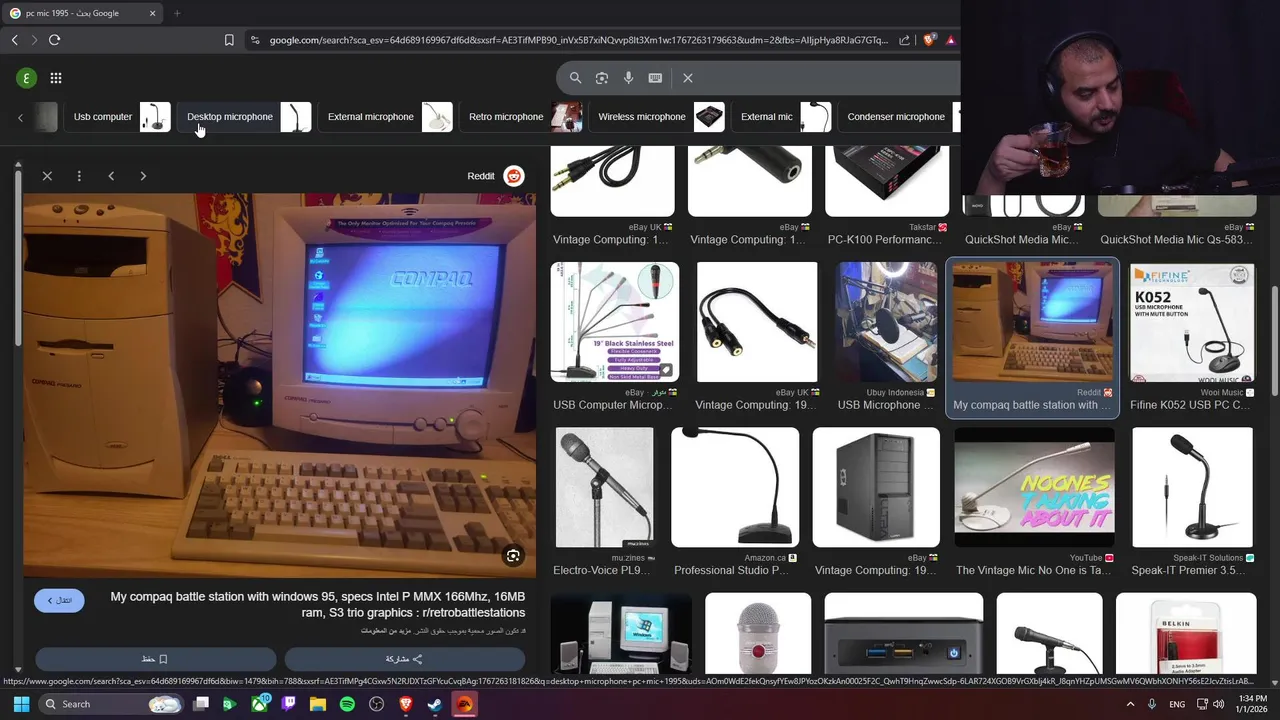Open Belkin adapter package thumbnail
Viewport: 1280px width, 720px height.
click(x=1186, y=634)
